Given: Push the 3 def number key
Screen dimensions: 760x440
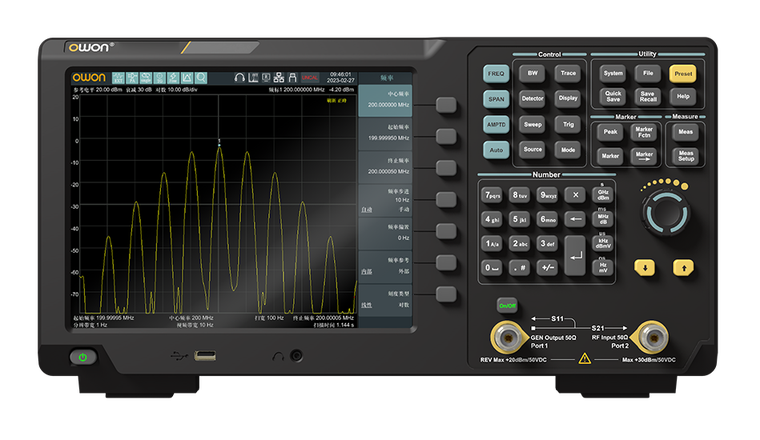Looking at the screenshot, I should click(x=547, y=243).
